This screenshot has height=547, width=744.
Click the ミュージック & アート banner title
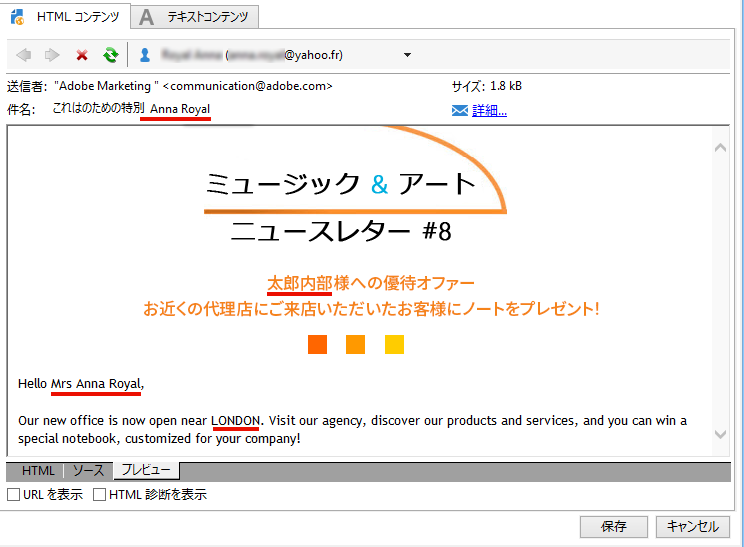coord(340,184)
